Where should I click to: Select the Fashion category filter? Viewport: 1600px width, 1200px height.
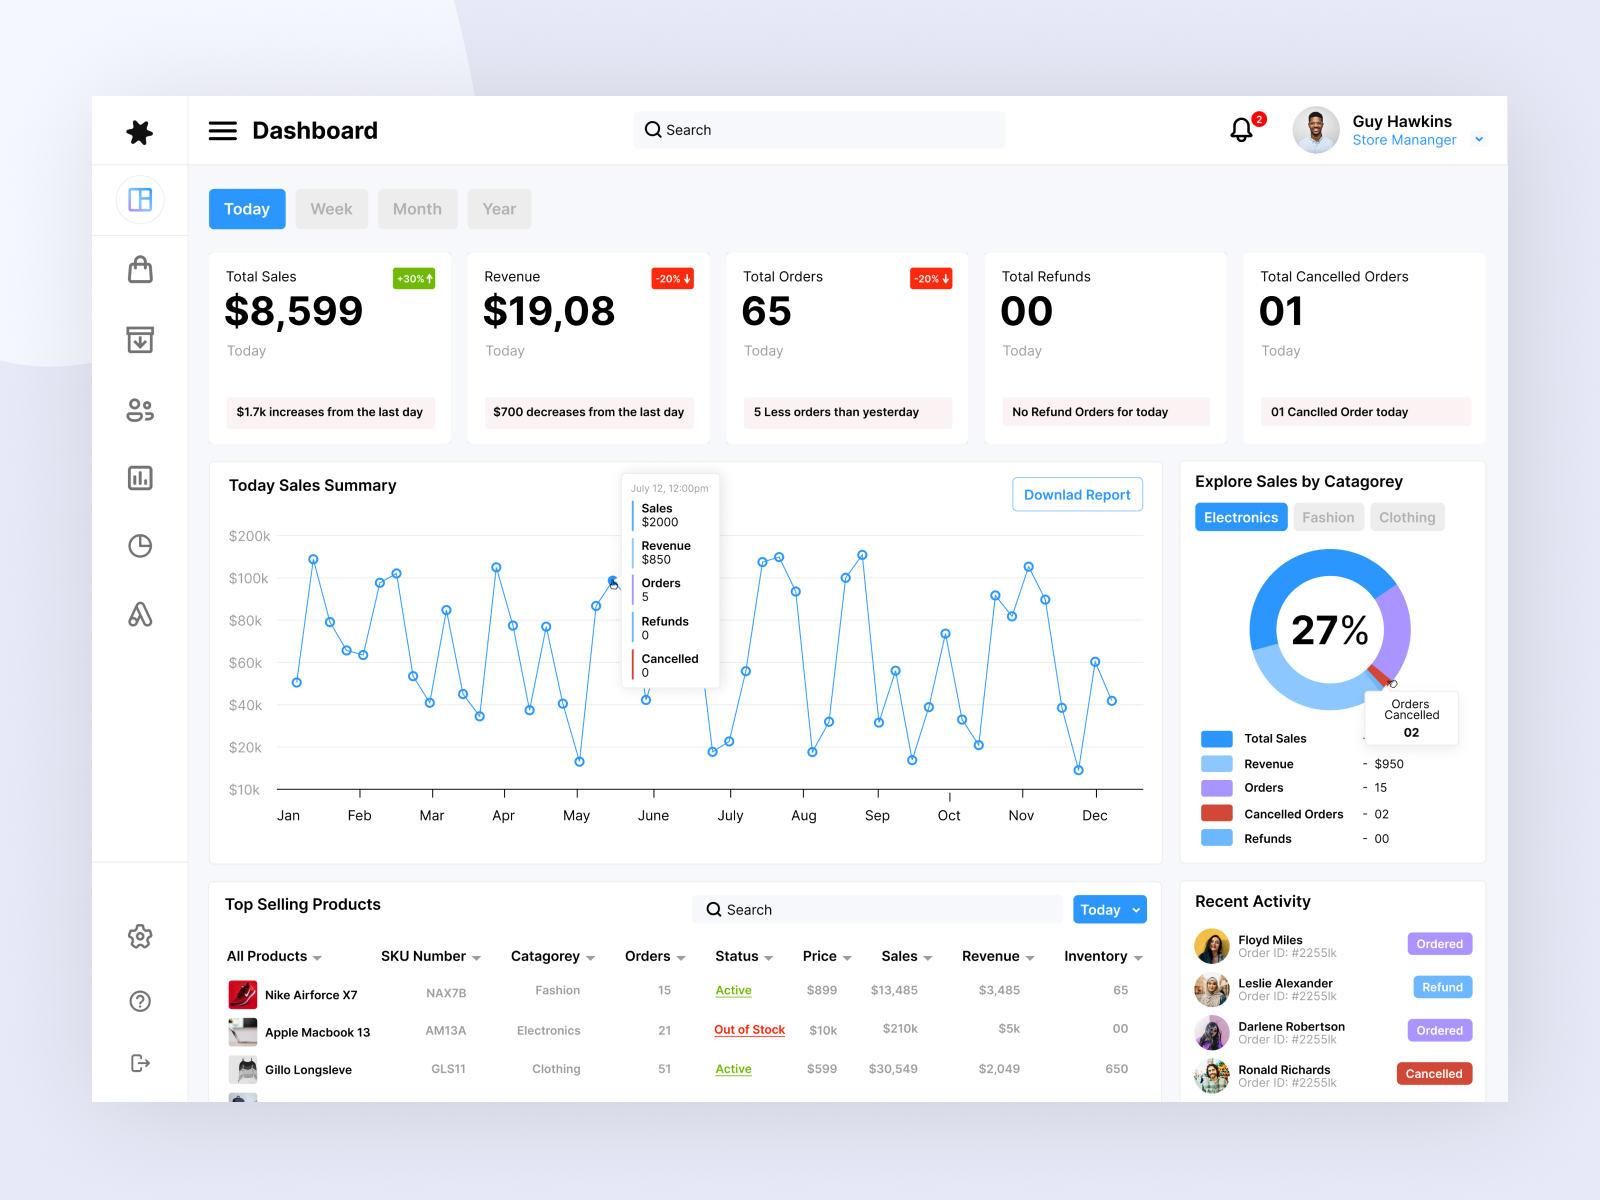coord(1328,517)
